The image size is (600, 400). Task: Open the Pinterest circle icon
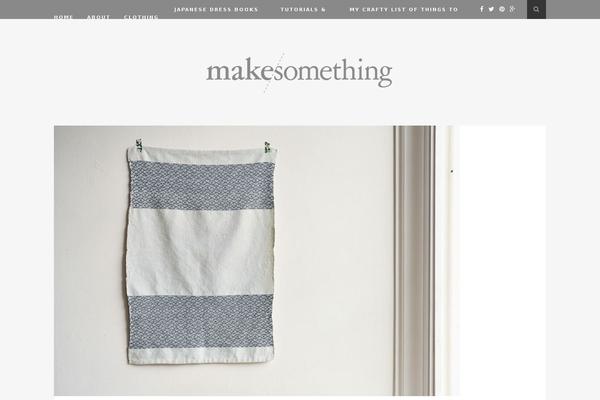coord(502,9)
